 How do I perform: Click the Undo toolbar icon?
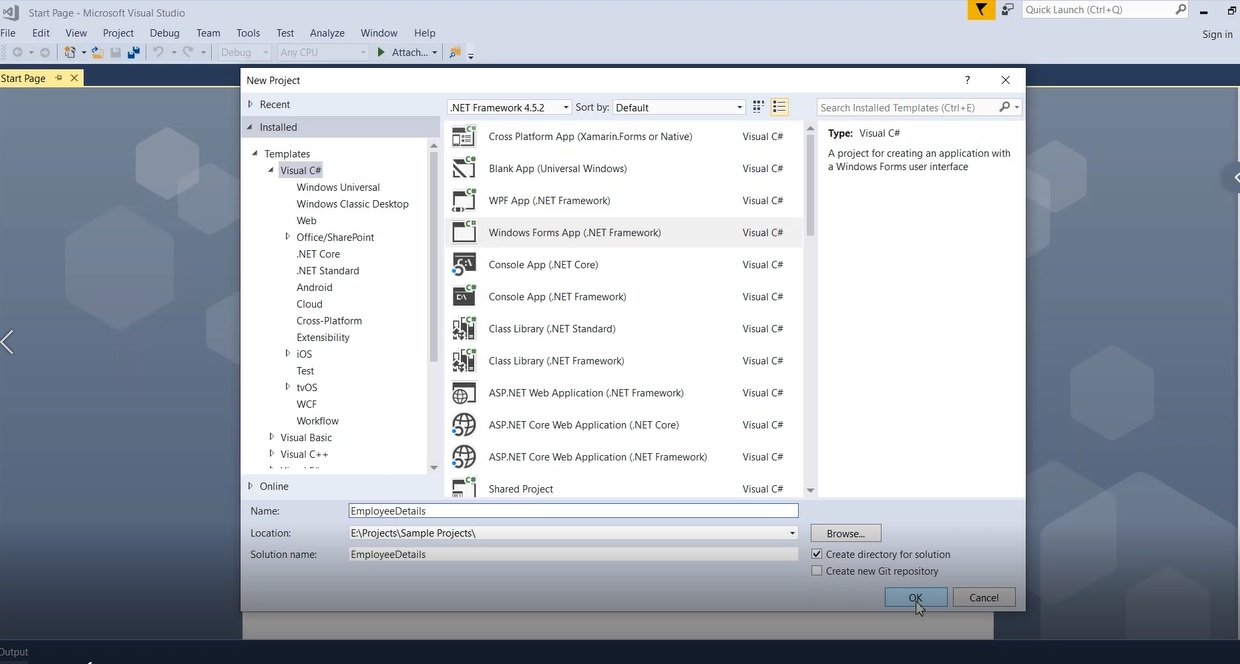(159, 51)
